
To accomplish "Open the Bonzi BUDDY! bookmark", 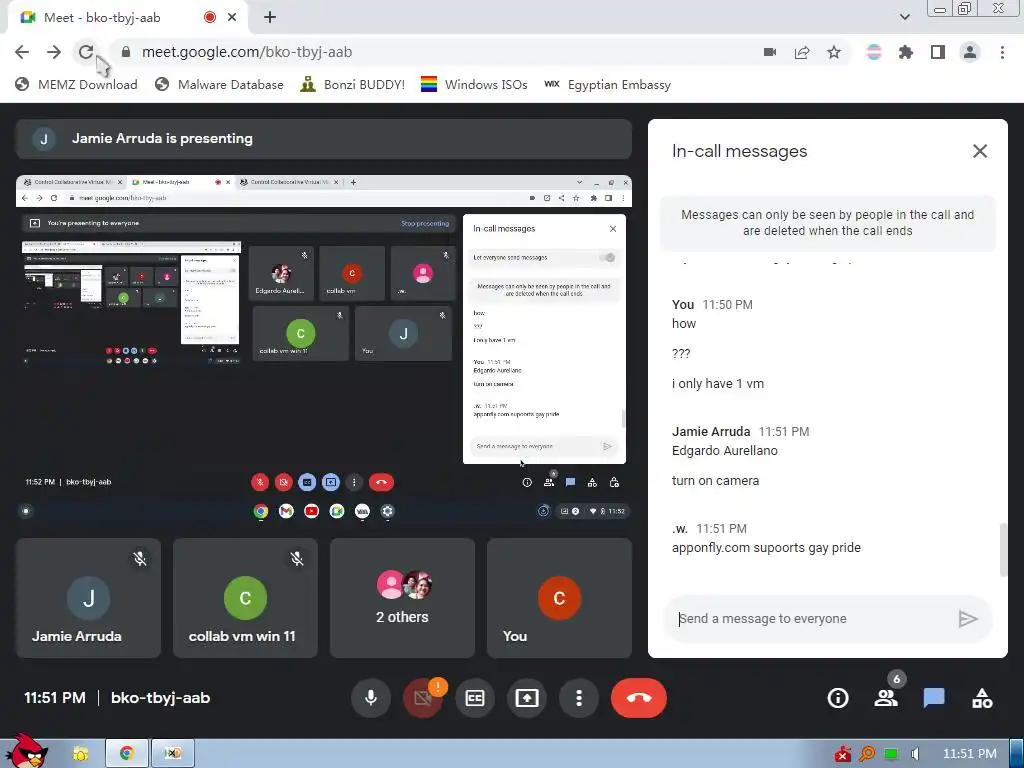I will click(353, 84).
